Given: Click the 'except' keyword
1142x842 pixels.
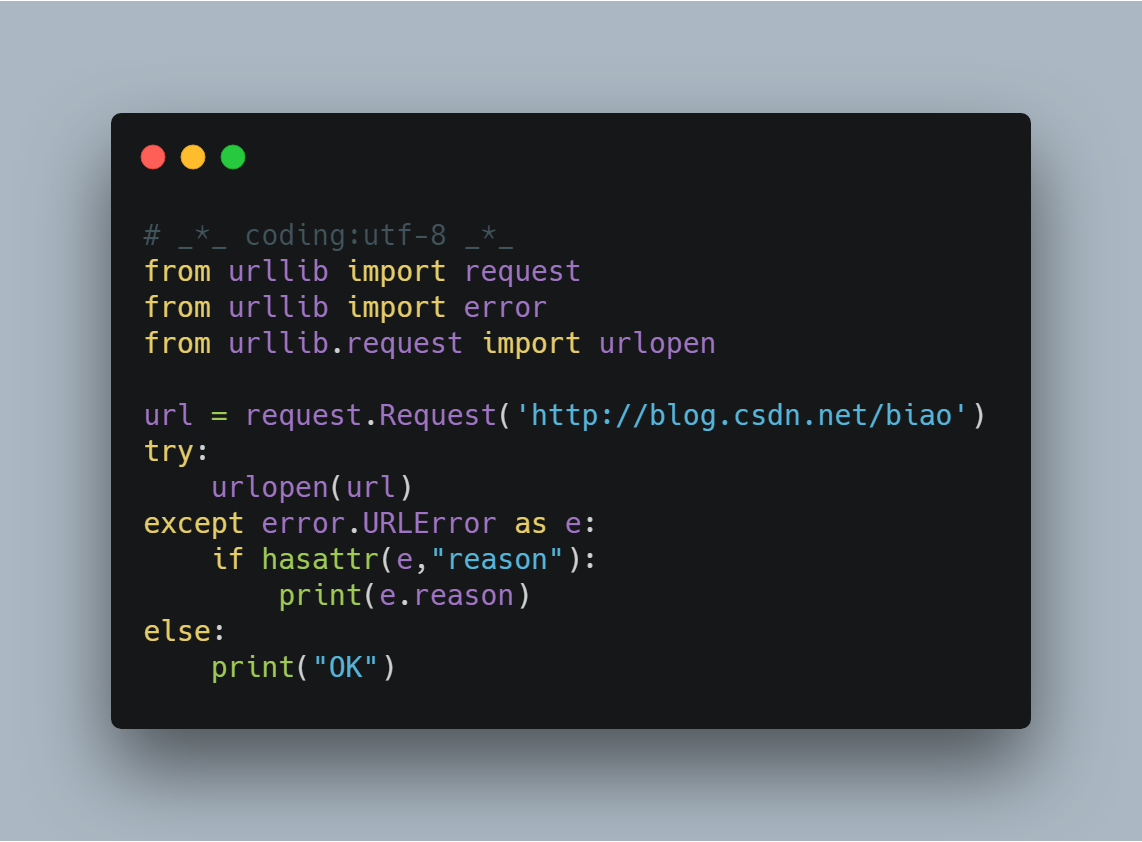Looking at the screenshot, I should tap(193, 524).
